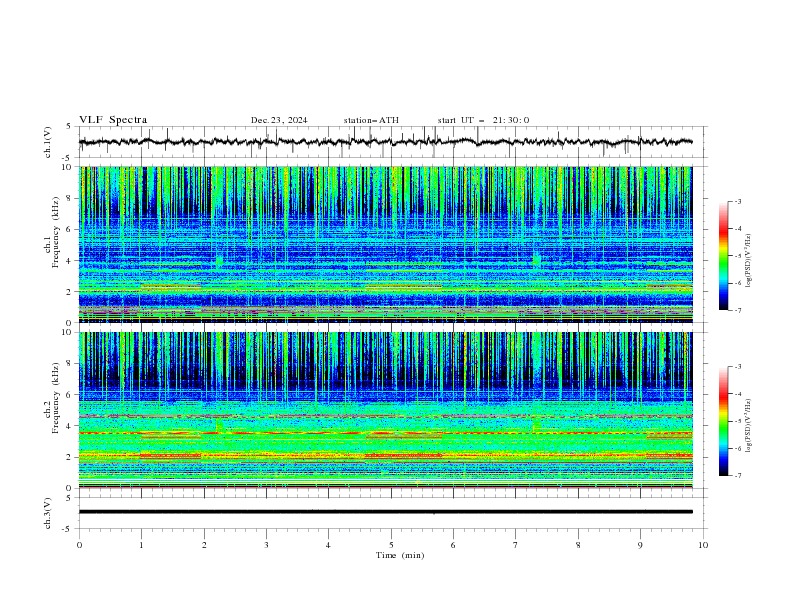
Task: Click the ch.1 spectrogram color scale bar
Action: tap(724, 256)
